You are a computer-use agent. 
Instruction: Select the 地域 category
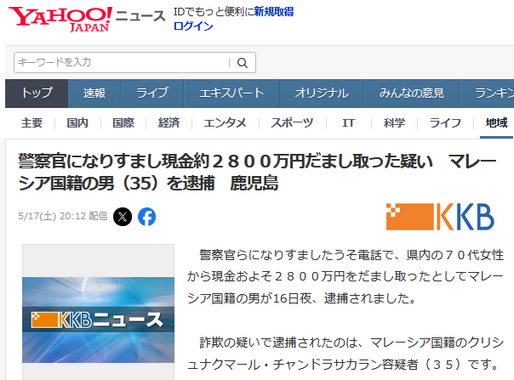coord(496,123)
